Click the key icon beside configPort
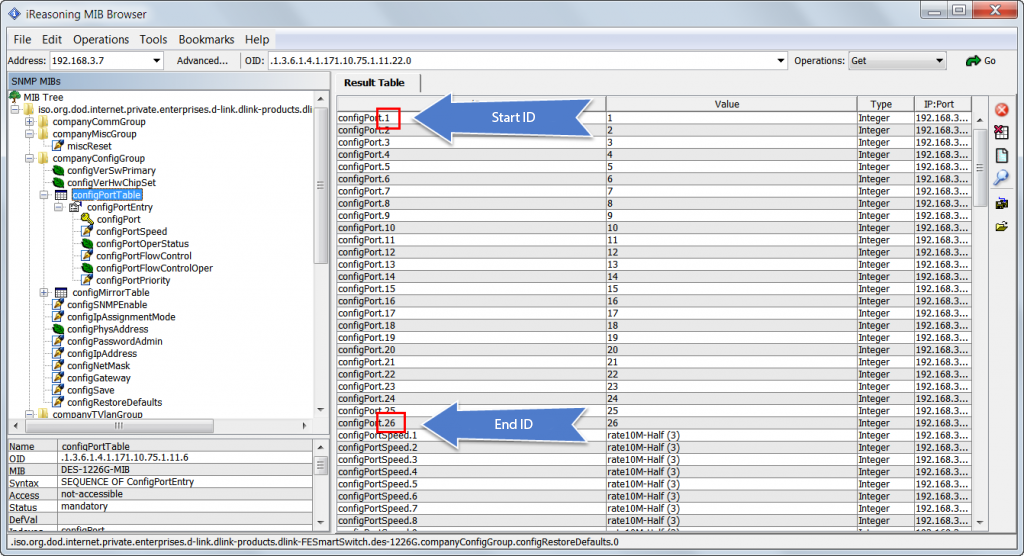This screenshot has height=556, width=1024. click(x=87, y=219)
